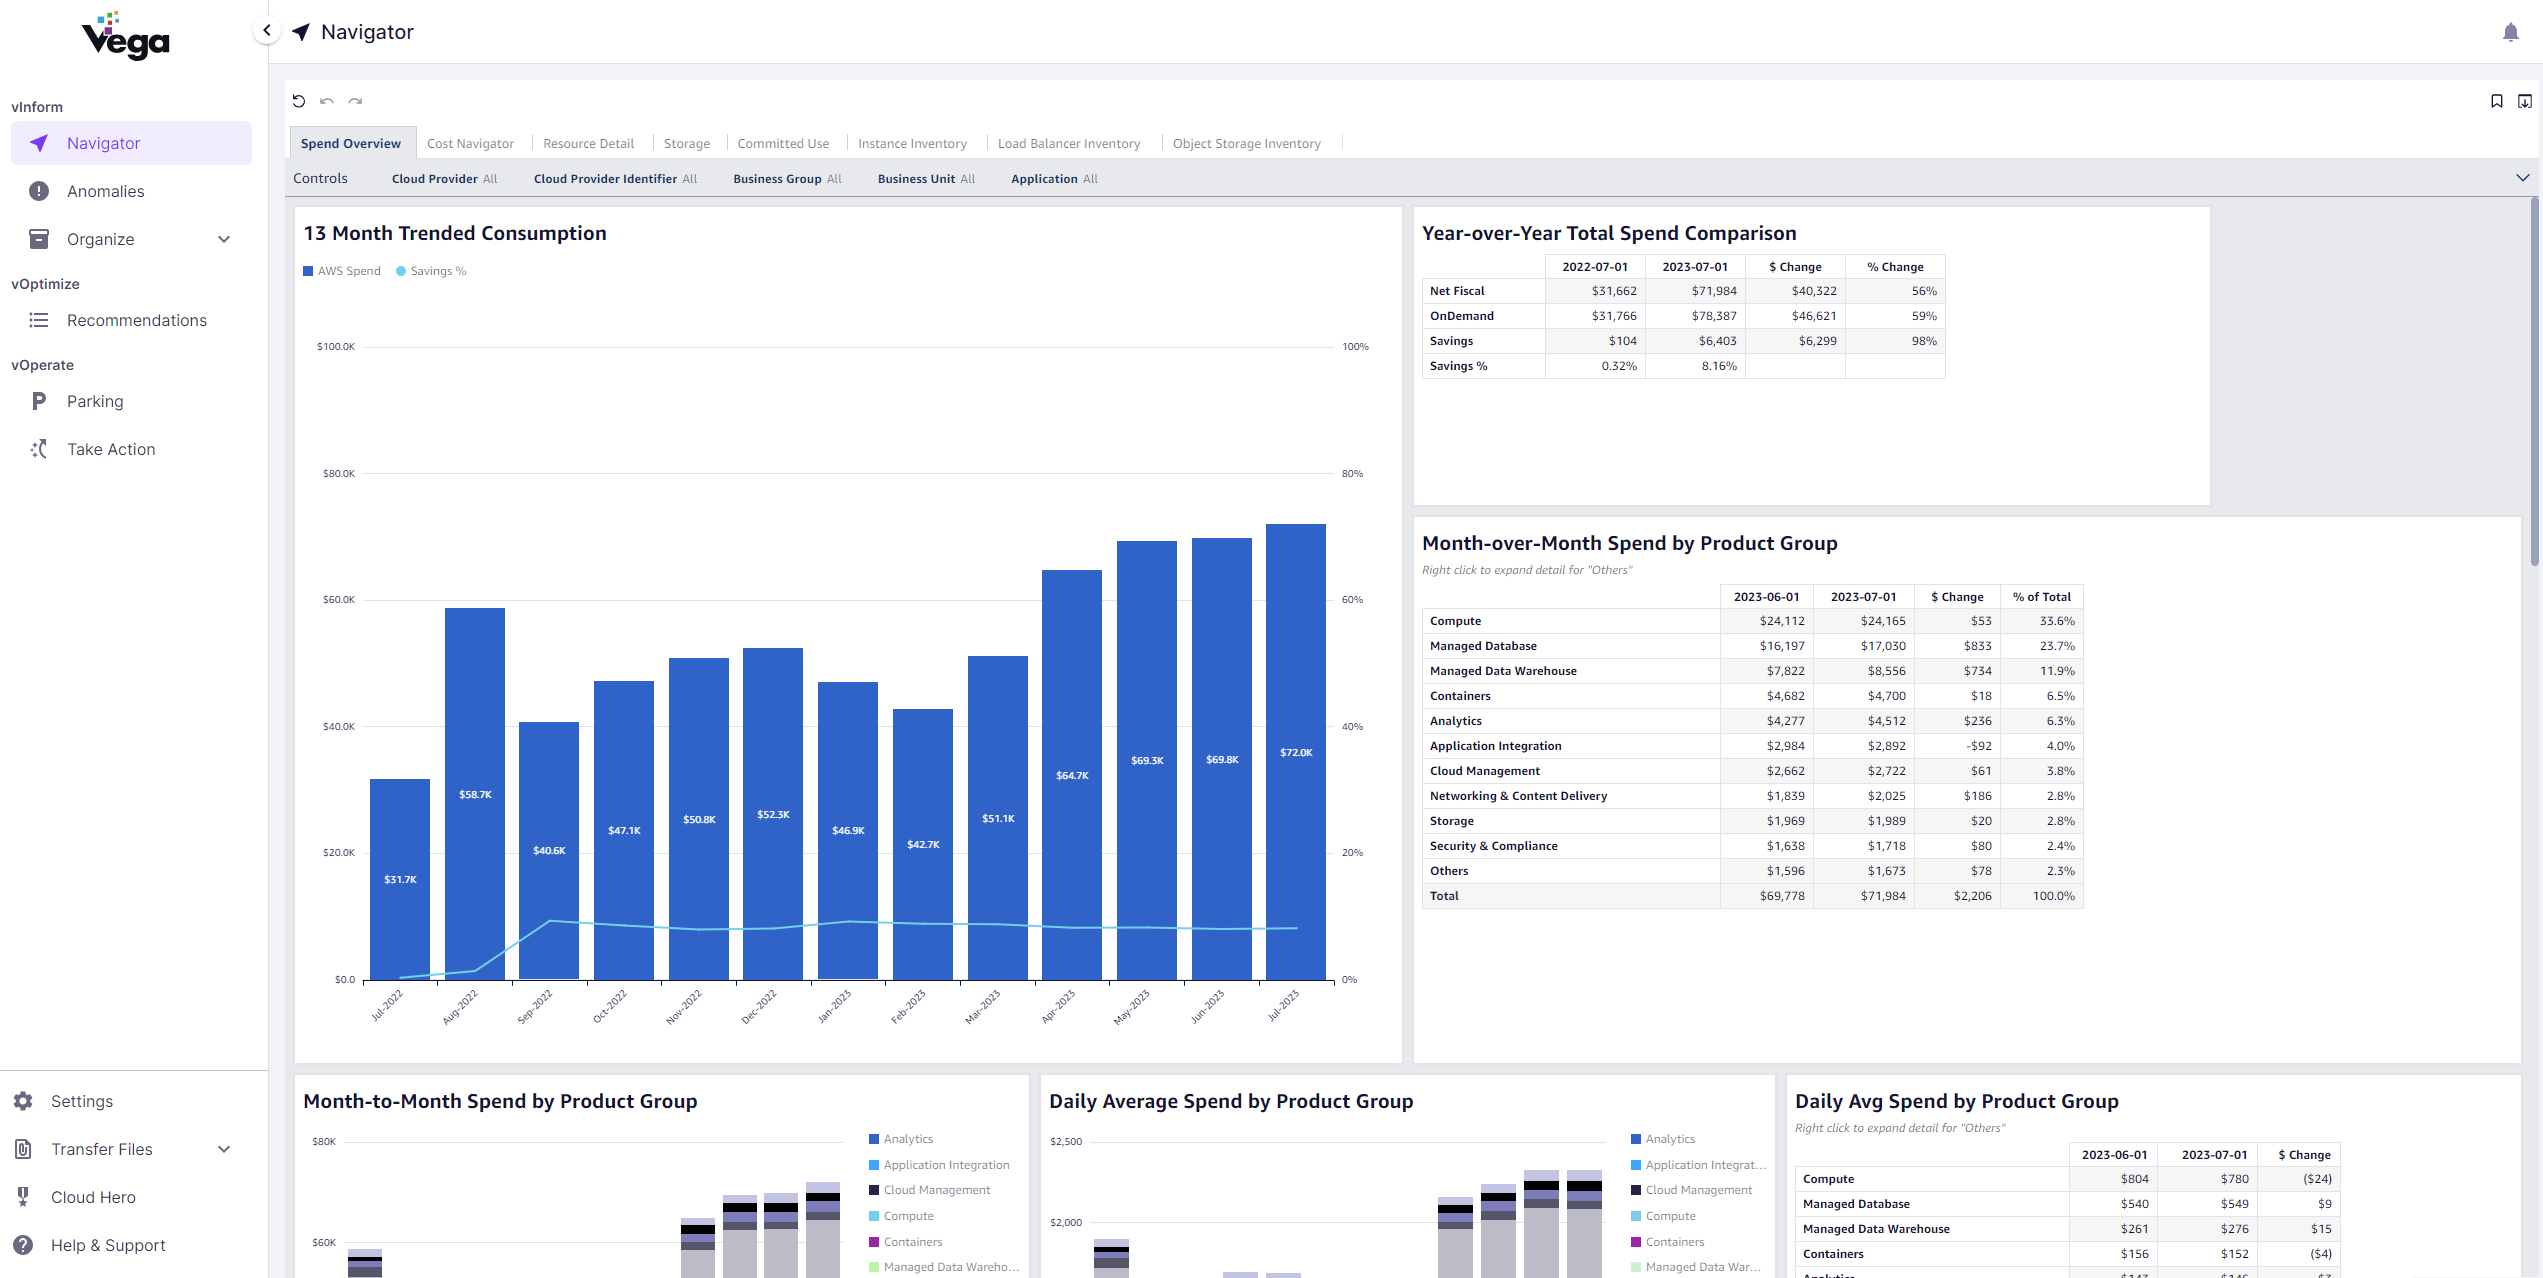
Task: Open the Business Group filter
Action: (787, 179)
